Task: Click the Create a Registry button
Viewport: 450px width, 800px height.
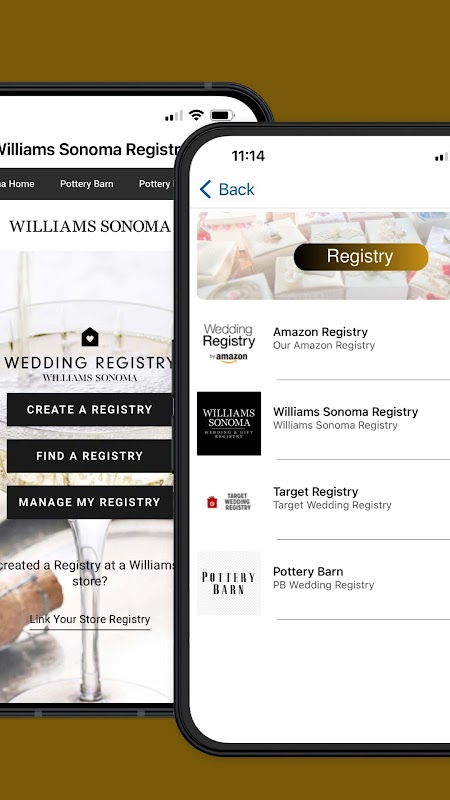Action: (x=89, y=410)
